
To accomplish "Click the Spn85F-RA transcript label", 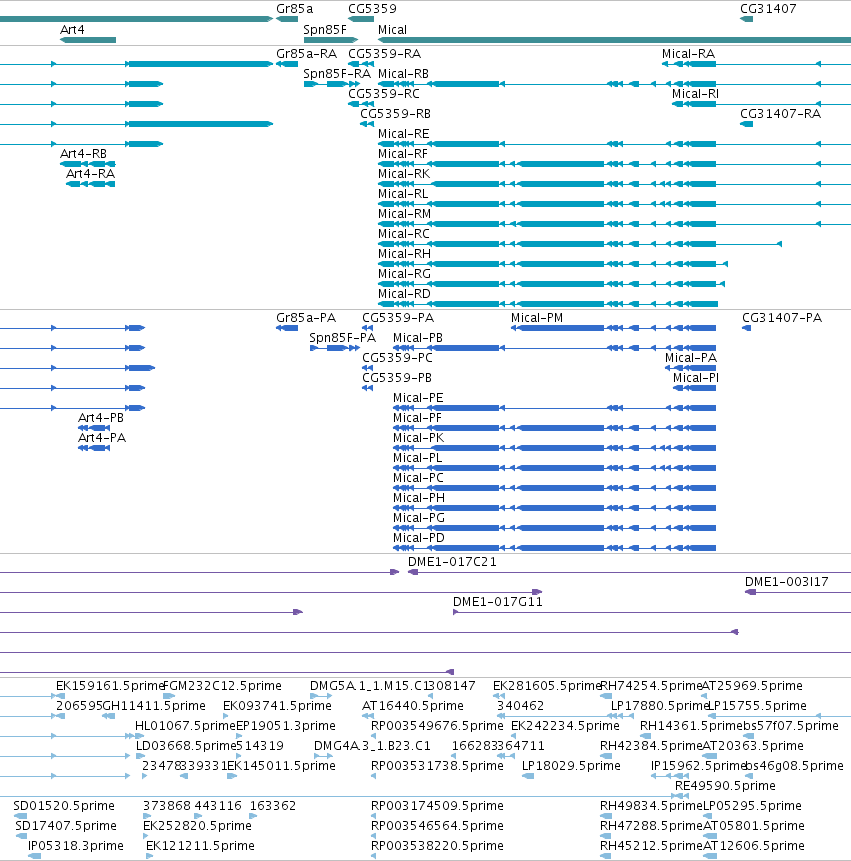I will pos(337,74).
